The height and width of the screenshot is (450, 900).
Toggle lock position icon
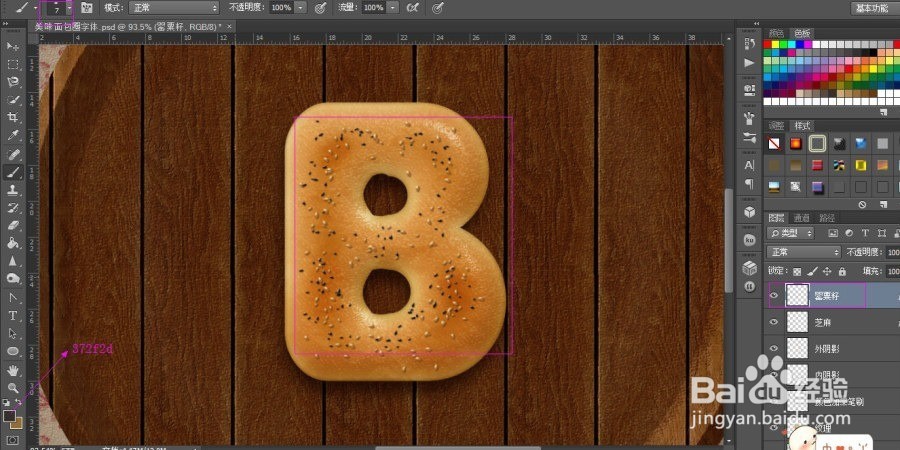click(x=827, y=271)
